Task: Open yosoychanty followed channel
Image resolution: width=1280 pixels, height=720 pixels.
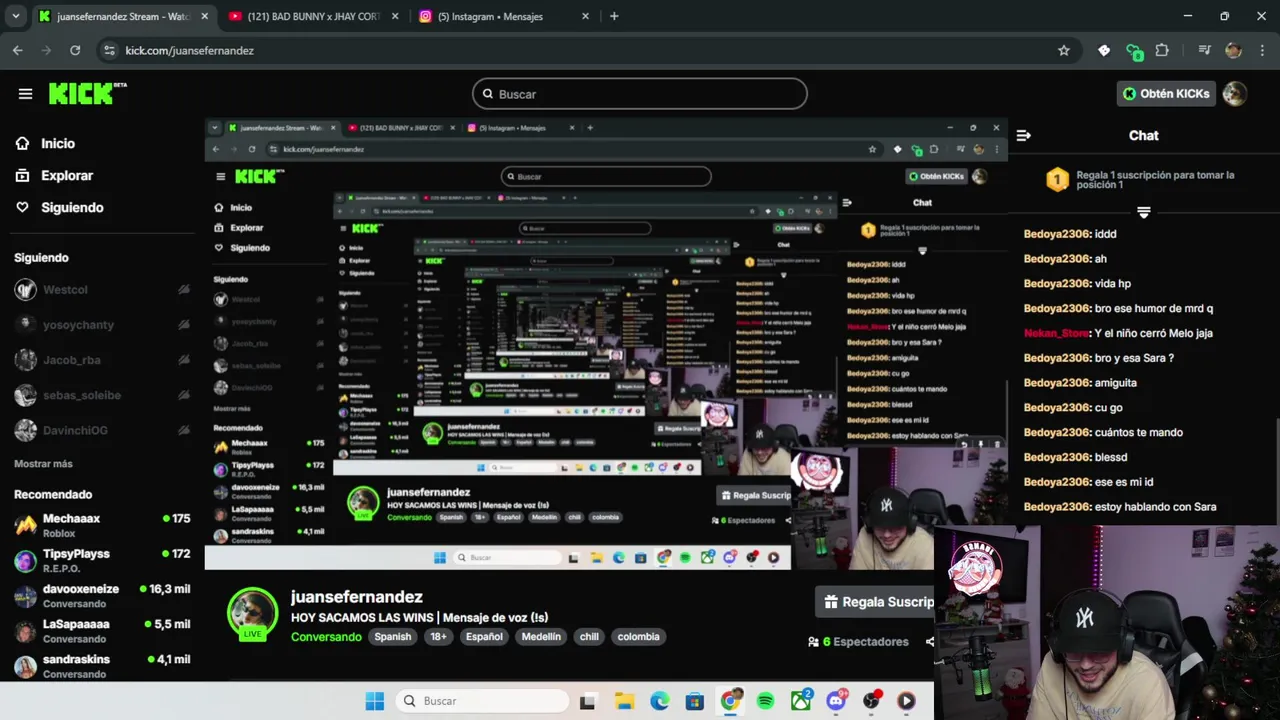Action: [102, 325]
